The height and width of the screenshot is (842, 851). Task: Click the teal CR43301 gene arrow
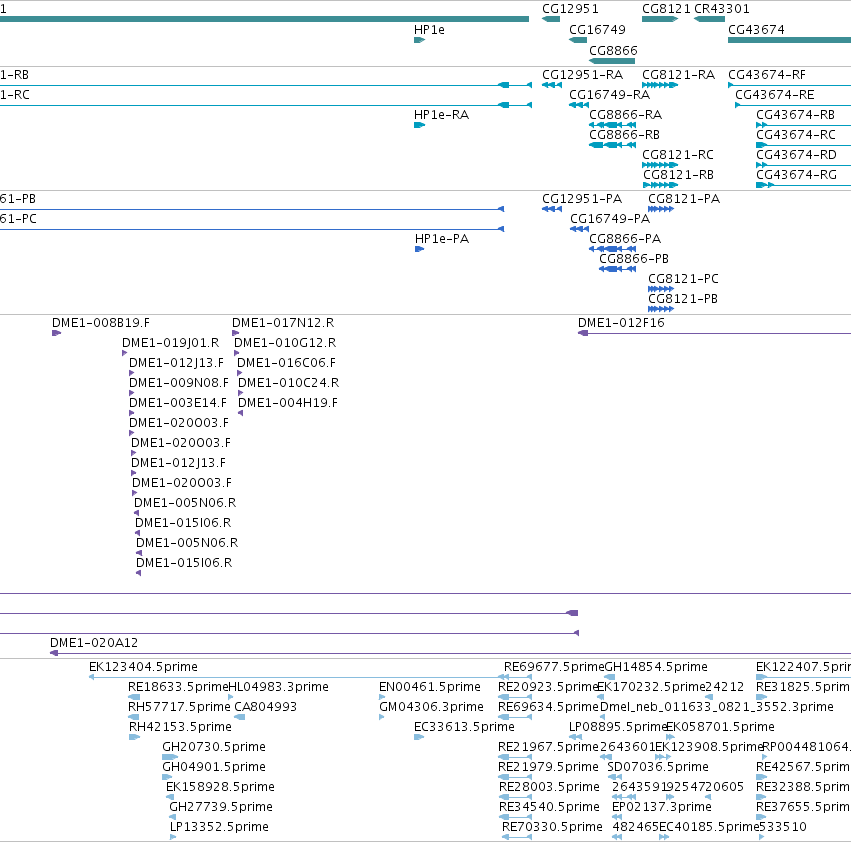pos(709,19)
